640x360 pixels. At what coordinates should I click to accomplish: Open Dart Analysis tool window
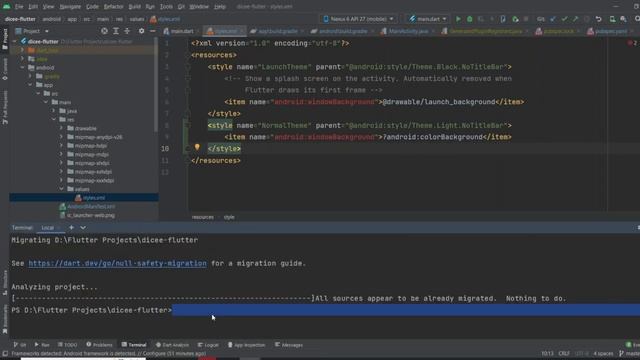tap(172, 345)
